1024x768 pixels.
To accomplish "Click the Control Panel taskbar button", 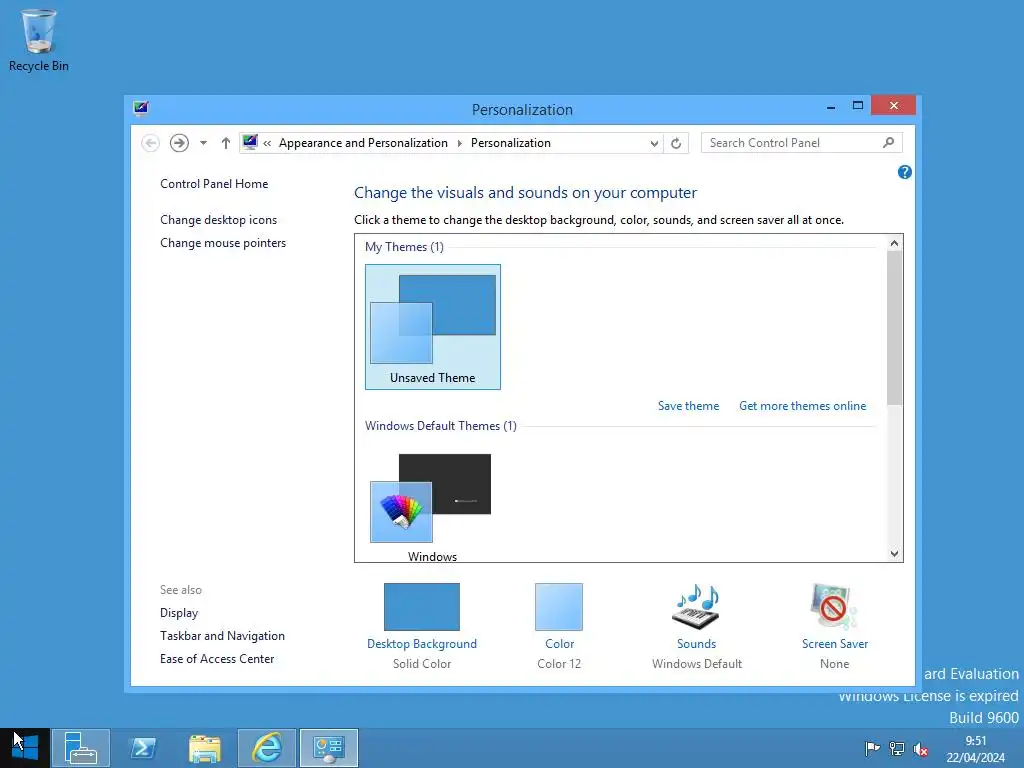I will (328, 748).
